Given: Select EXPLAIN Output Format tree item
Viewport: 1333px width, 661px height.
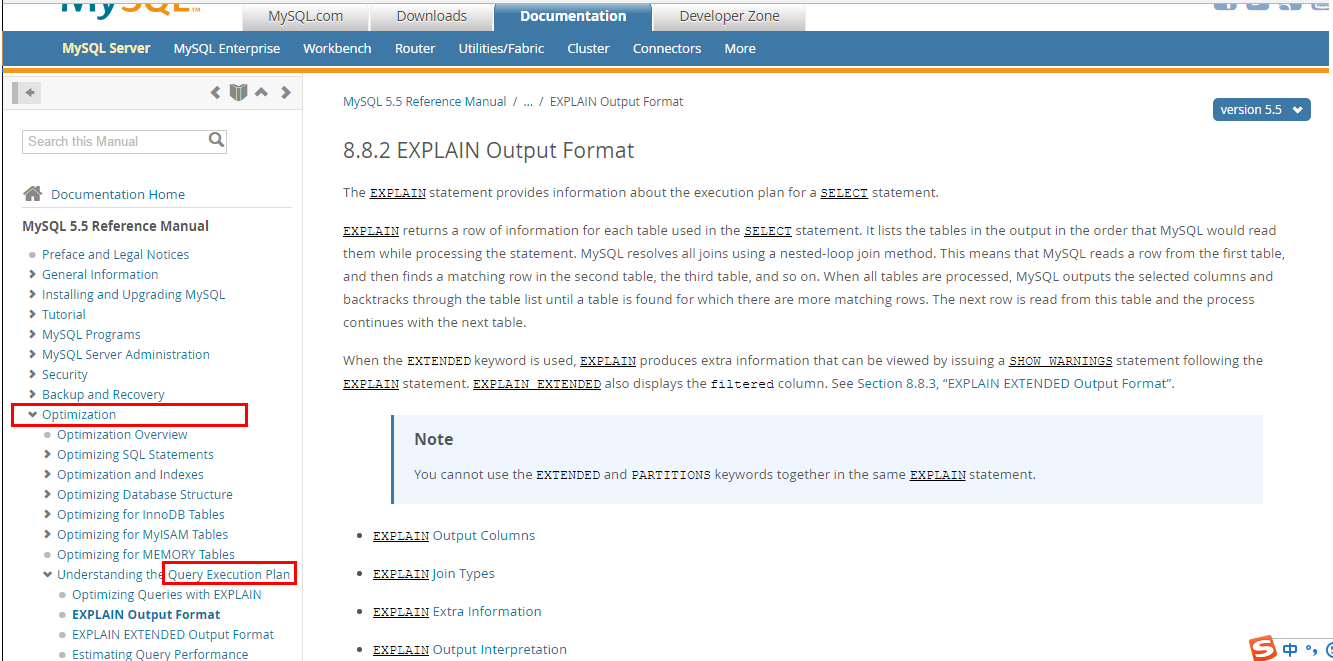Looking at the screenshot, I should click(146, 614).
